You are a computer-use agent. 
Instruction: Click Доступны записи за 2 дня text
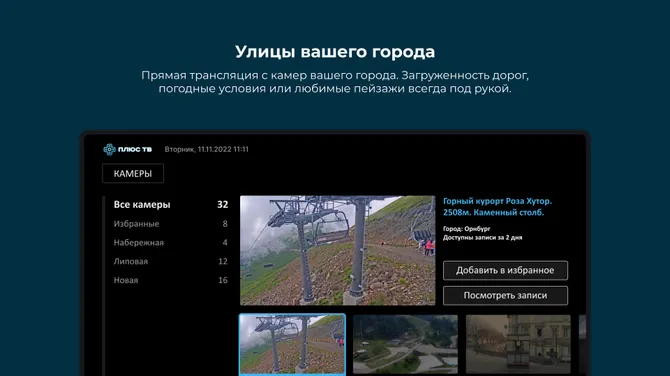[x=482, y=237]
